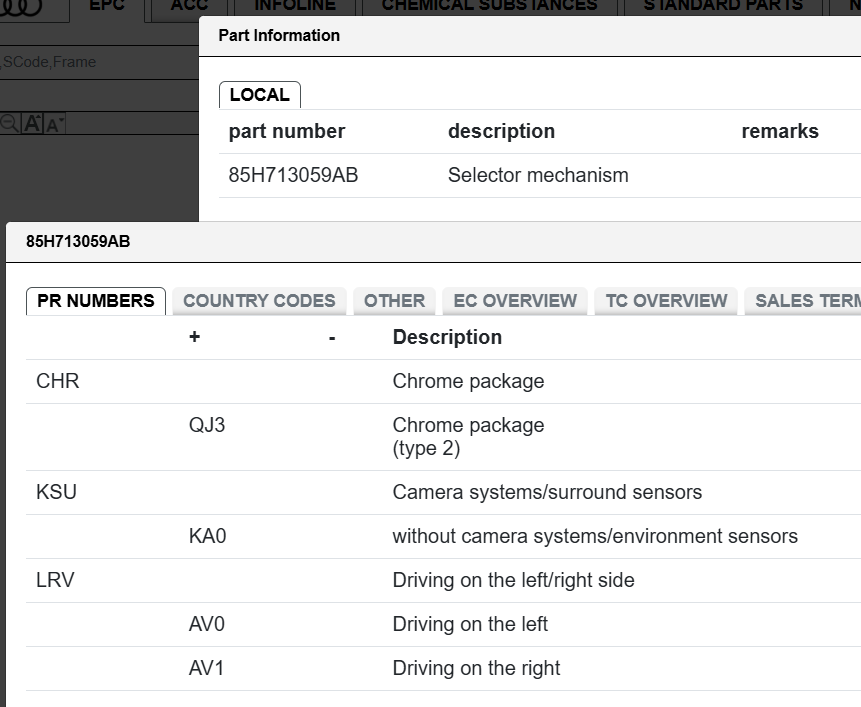861x707 pixels.
Task: Switch to the COUNTRY CODES tab
Action: [x=259, y=301]
